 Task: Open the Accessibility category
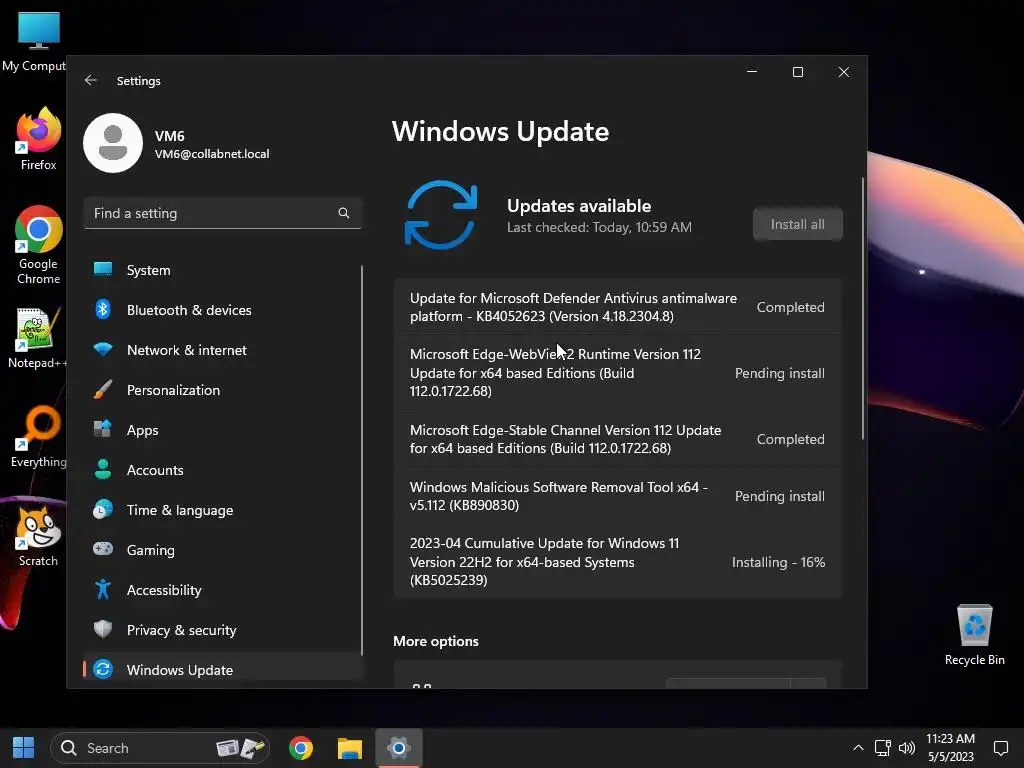pyautogui.click(x=222, y=589)
